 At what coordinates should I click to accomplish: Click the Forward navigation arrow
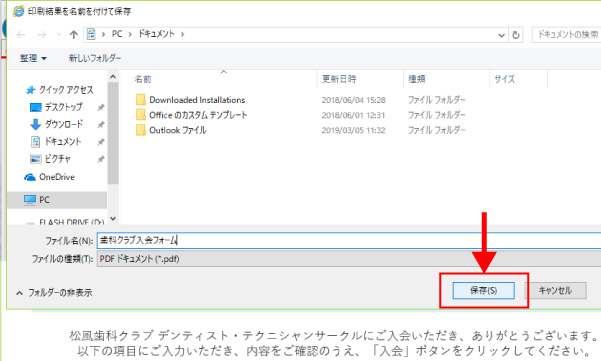[x=42, y=35]
